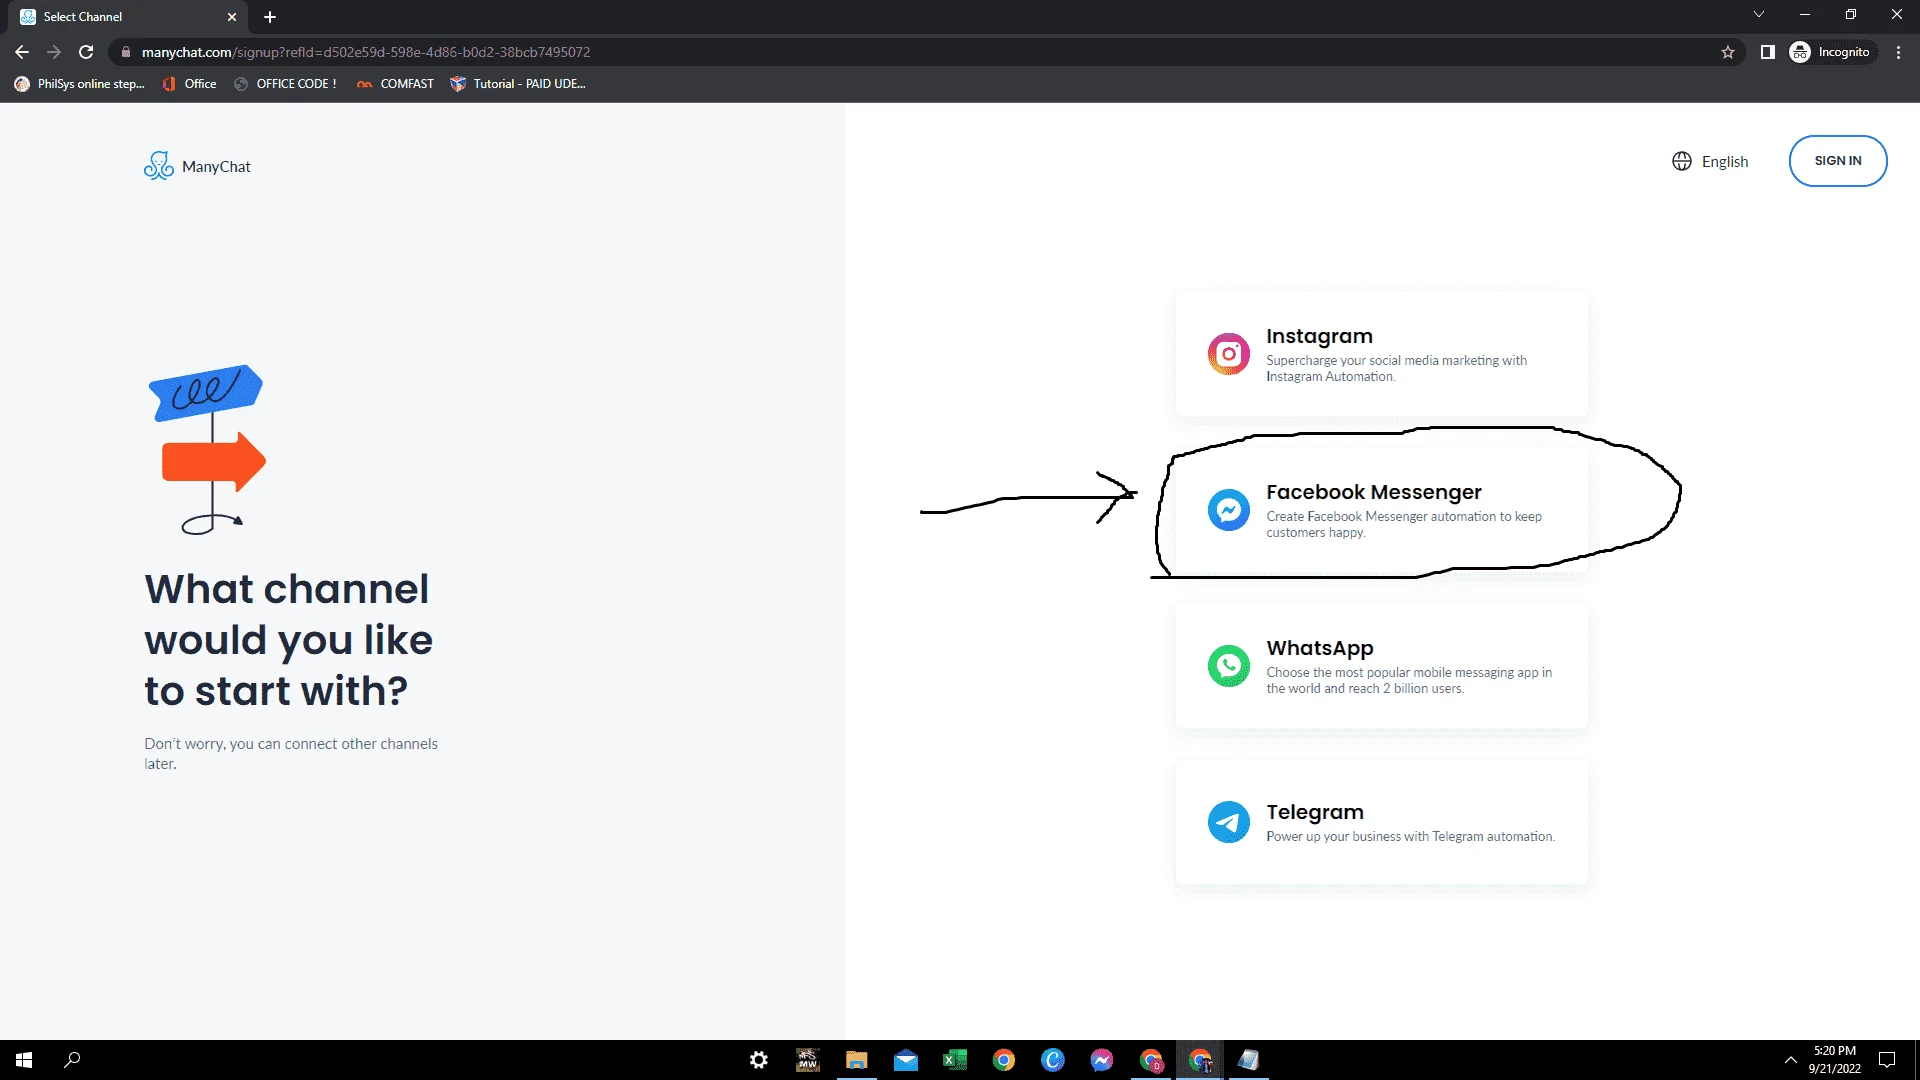Viewport: 1920px width, 1080px height.
Task: Click 'Choose the most popular mobile messaging' text
Action: point(1409,680)
